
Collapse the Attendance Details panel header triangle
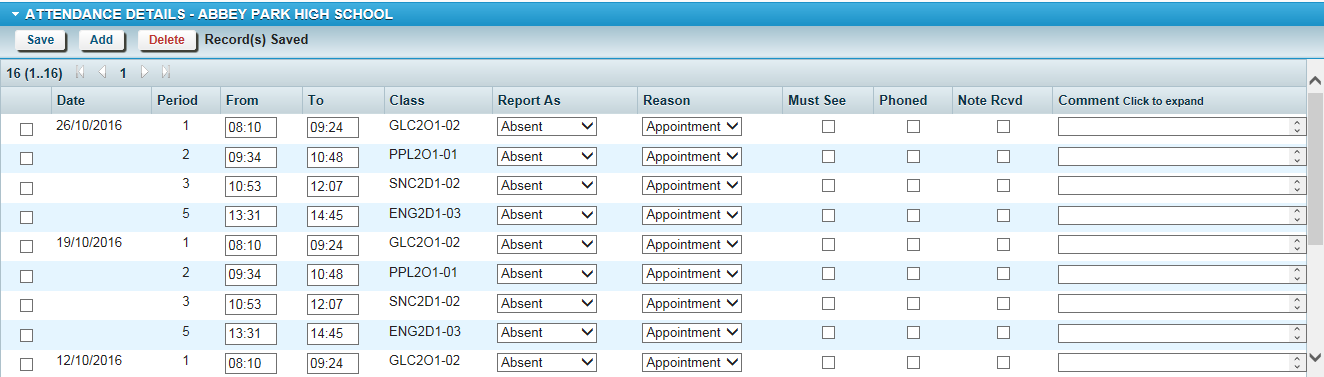16,14
